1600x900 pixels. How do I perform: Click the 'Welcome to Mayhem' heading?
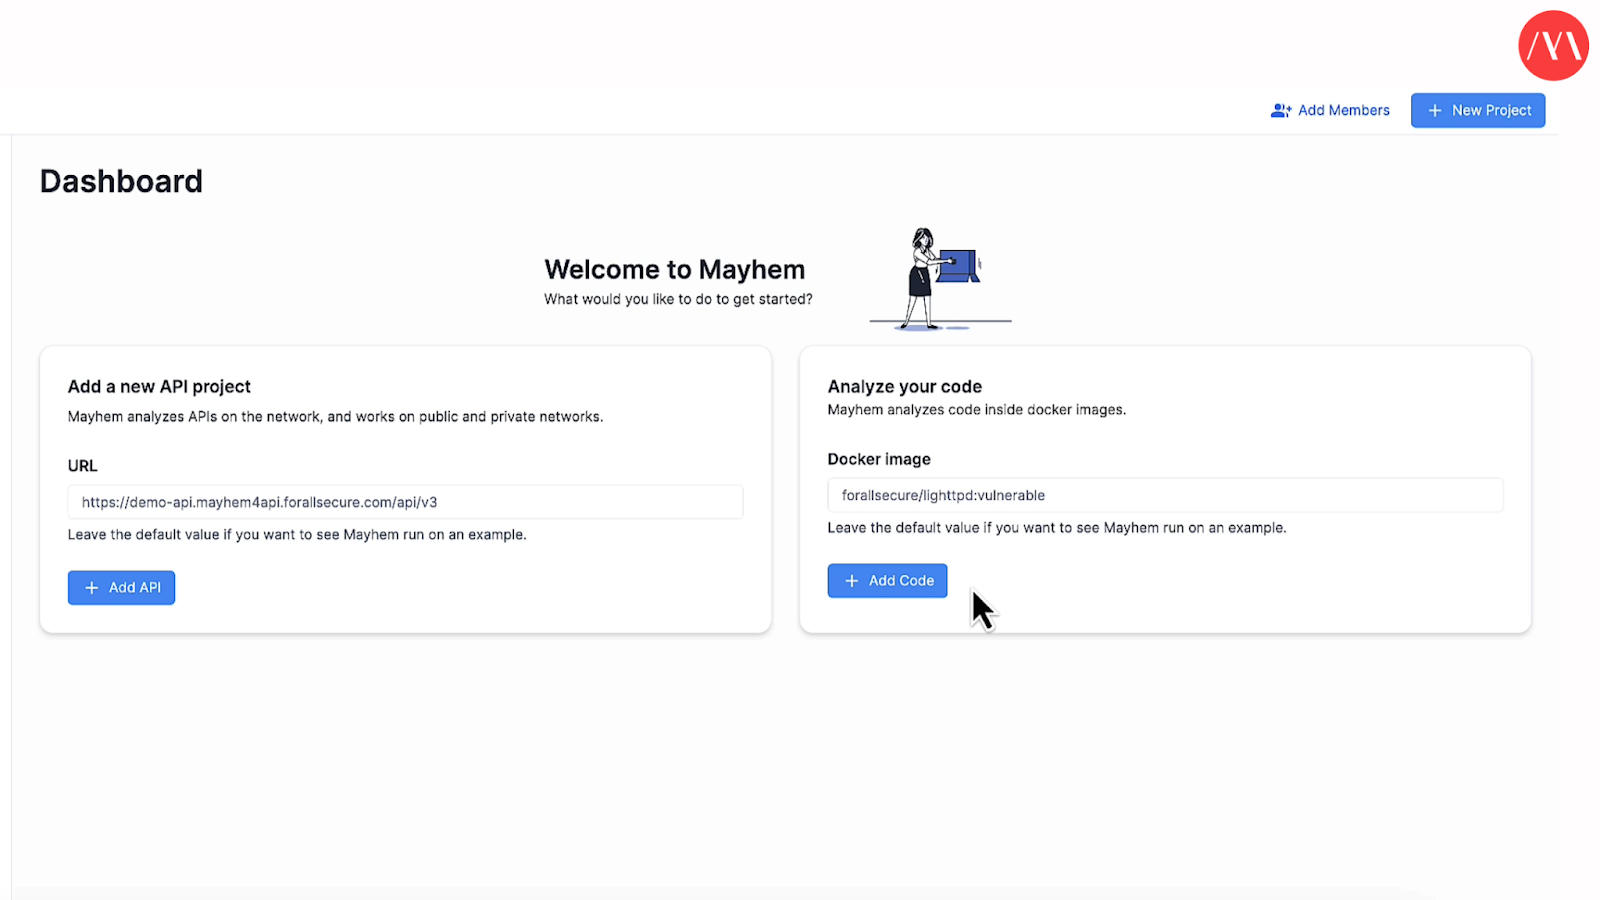click(x=675, y=270)
